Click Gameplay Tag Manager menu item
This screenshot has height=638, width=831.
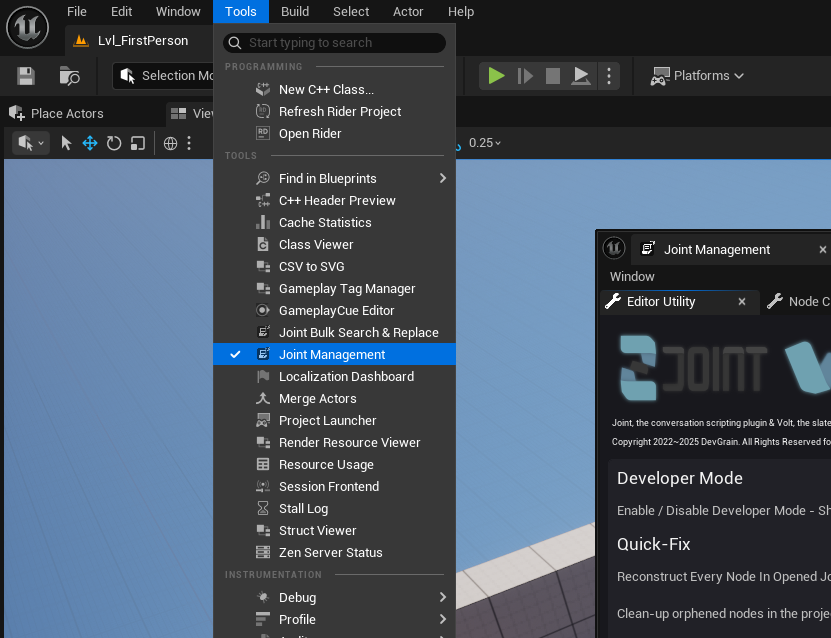[346, 289]
